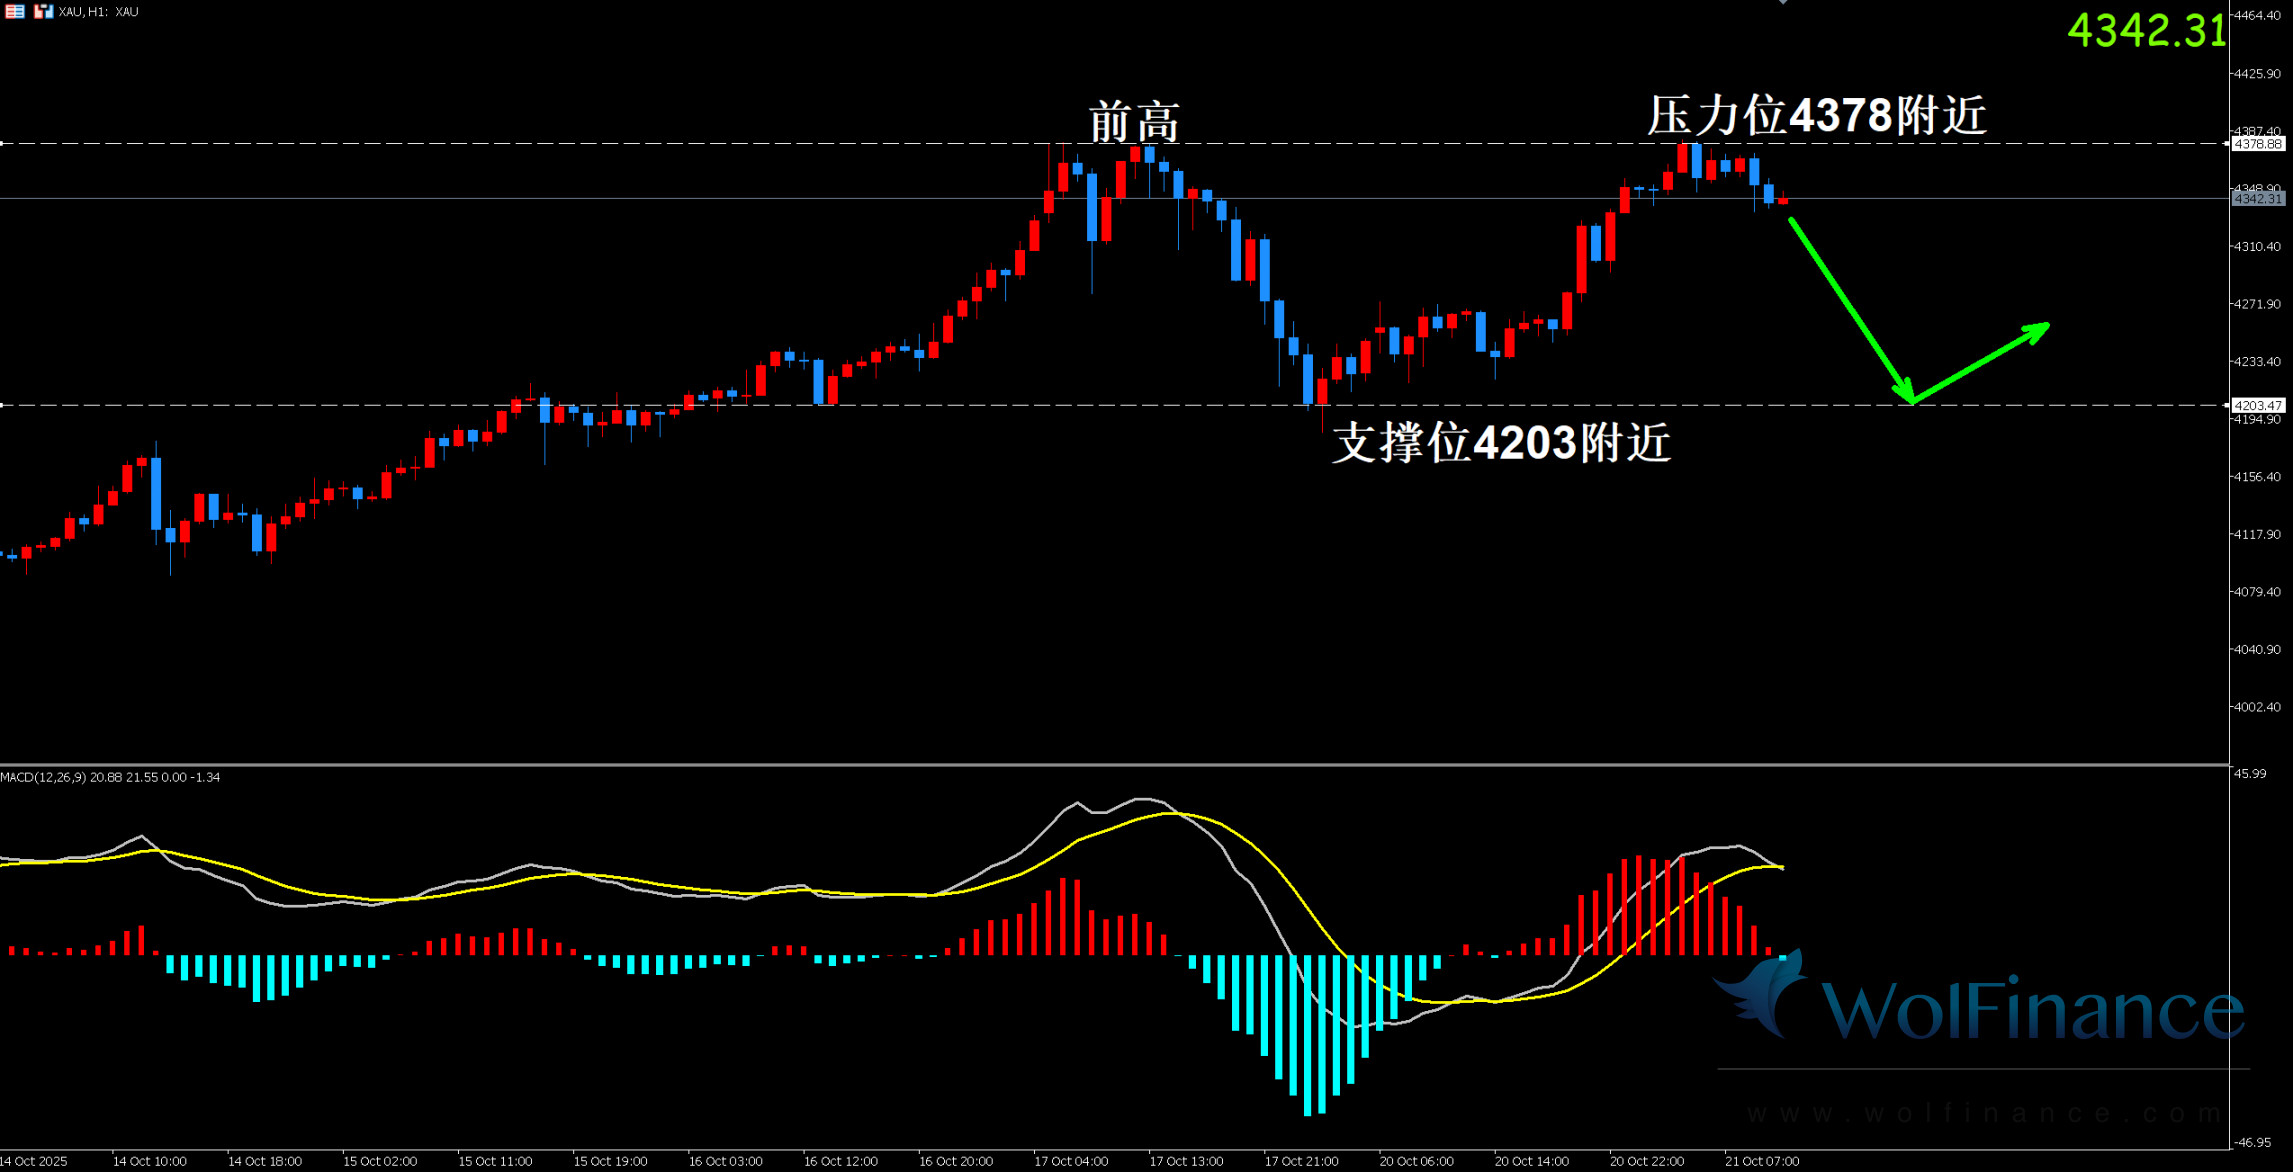Select the left anchor of support line
2293x1172 pixels.
[2, 405]
